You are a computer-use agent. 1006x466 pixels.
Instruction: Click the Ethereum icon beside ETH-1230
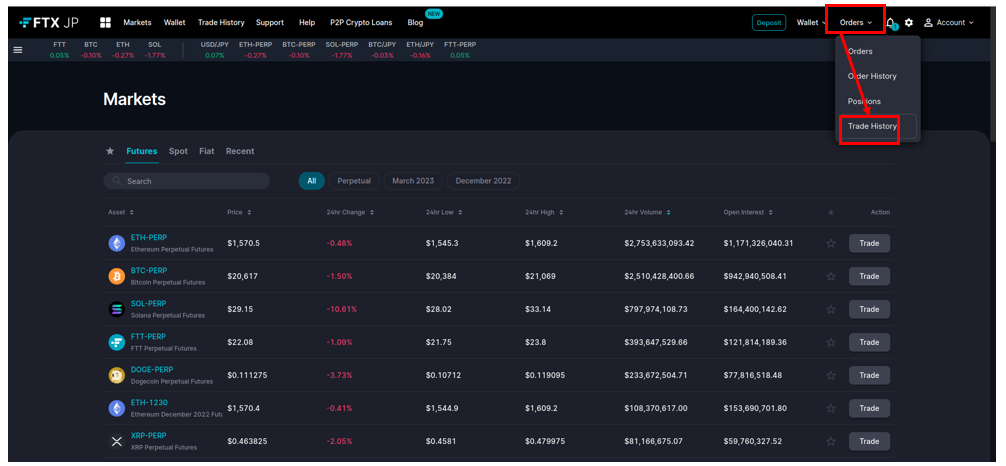point(117,408)
